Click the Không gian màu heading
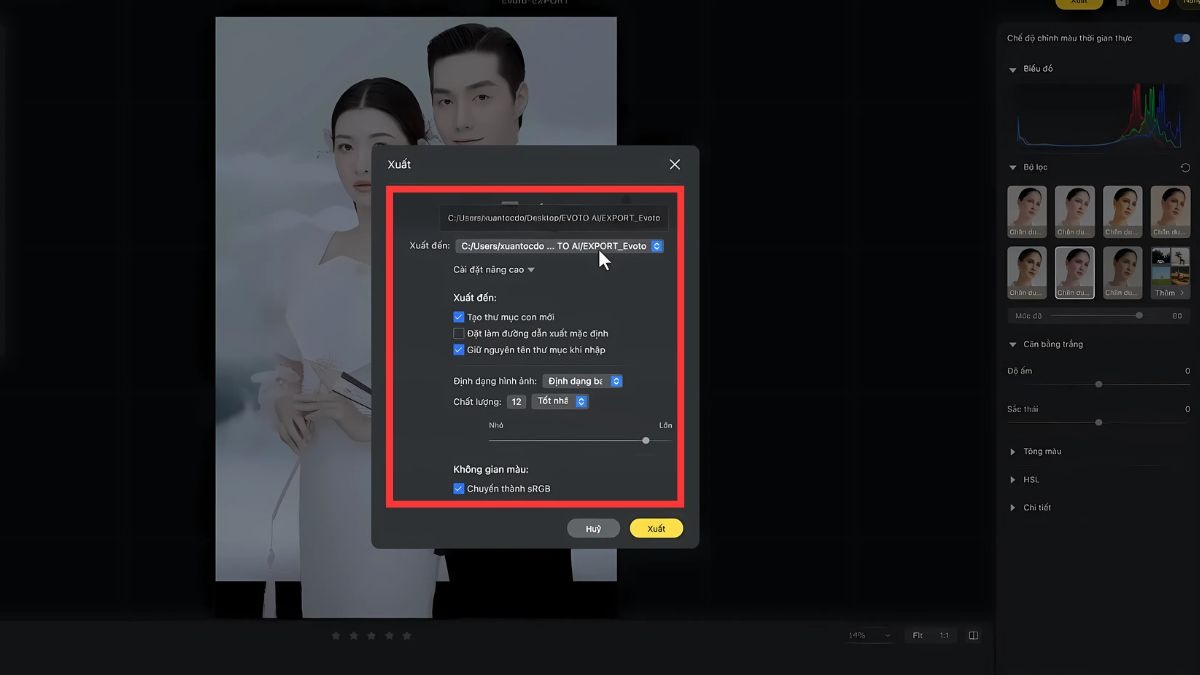This screenshot has width=1200, height=675. pos(491,469)
